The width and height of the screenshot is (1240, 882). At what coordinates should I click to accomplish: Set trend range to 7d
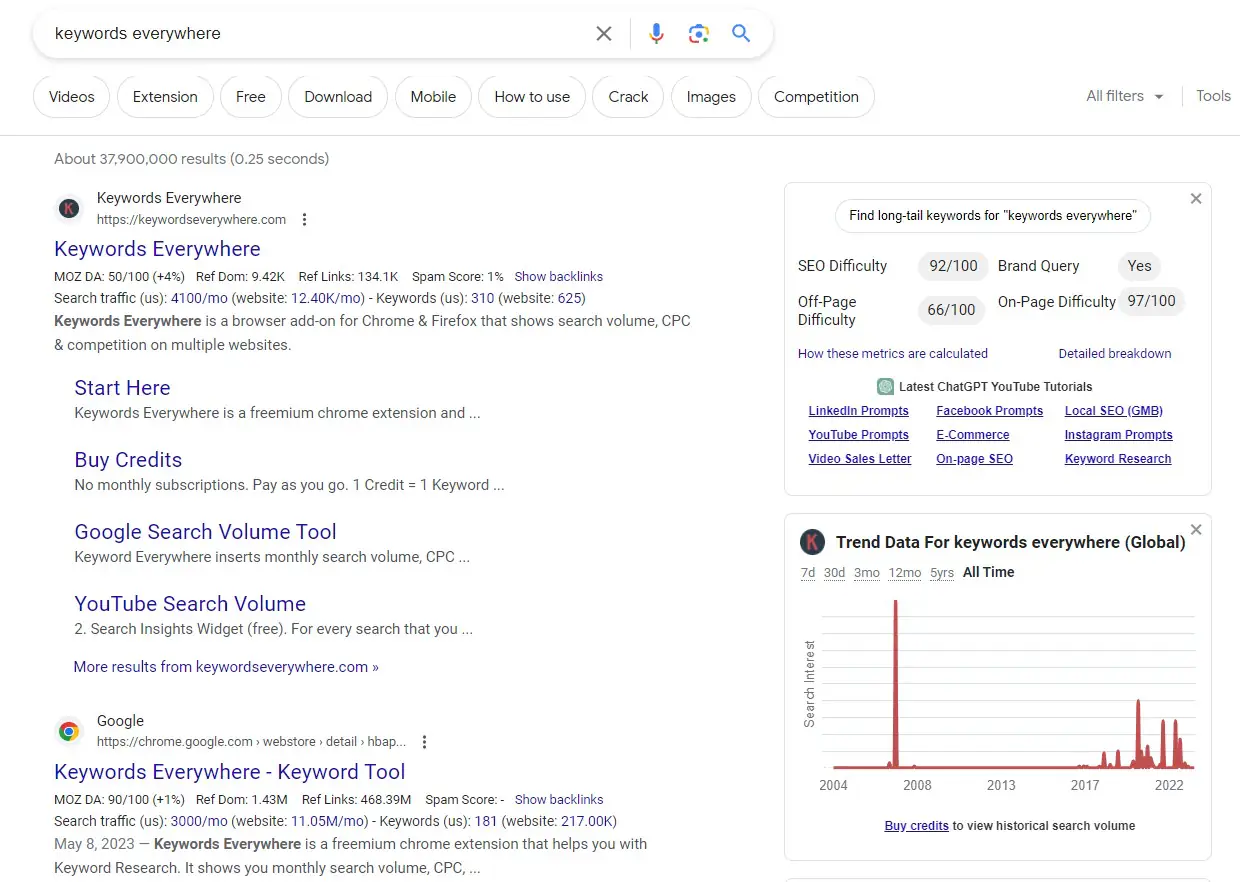coord(808,573)
